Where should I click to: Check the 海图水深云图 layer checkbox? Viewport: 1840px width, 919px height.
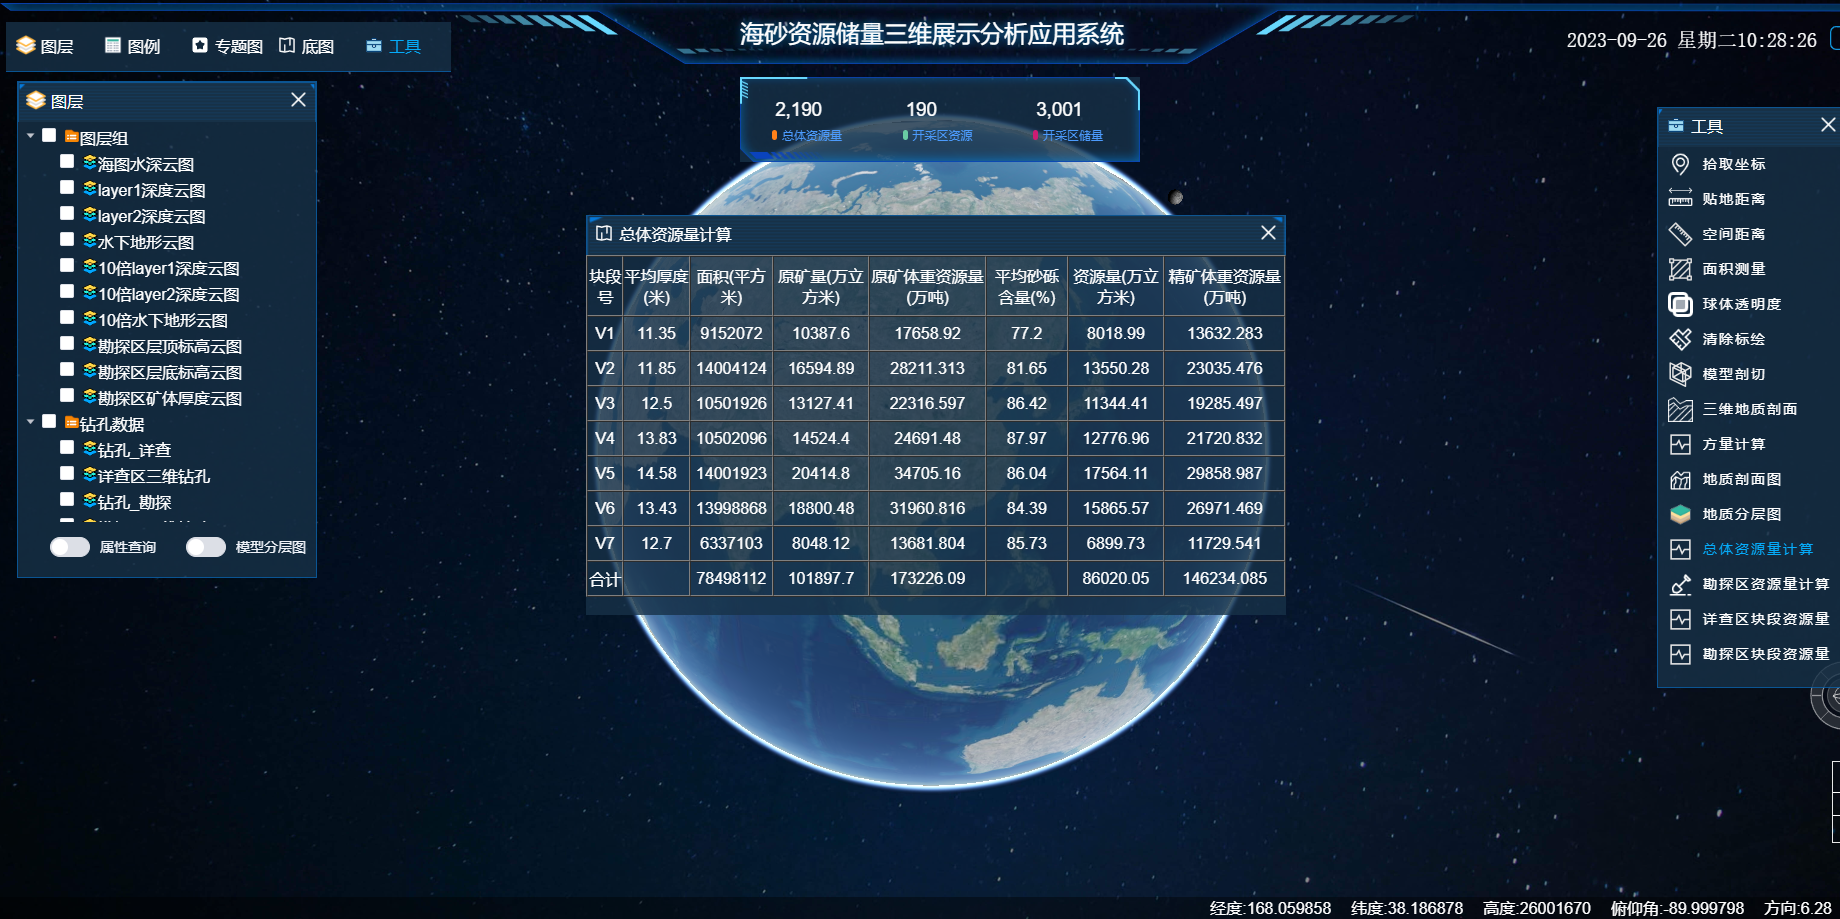pos(67,162)
